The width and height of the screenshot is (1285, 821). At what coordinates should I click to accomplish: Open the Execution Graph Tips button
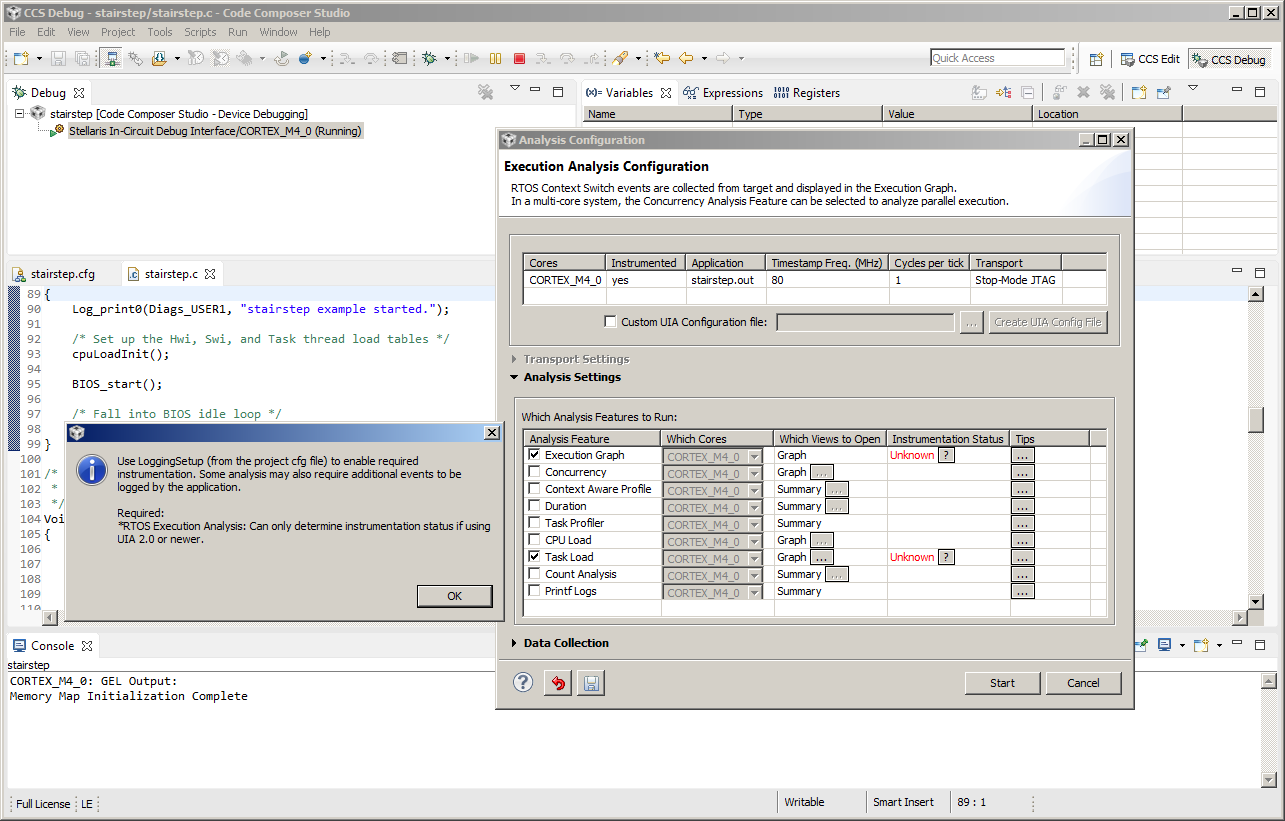(x=1022, y=455)
